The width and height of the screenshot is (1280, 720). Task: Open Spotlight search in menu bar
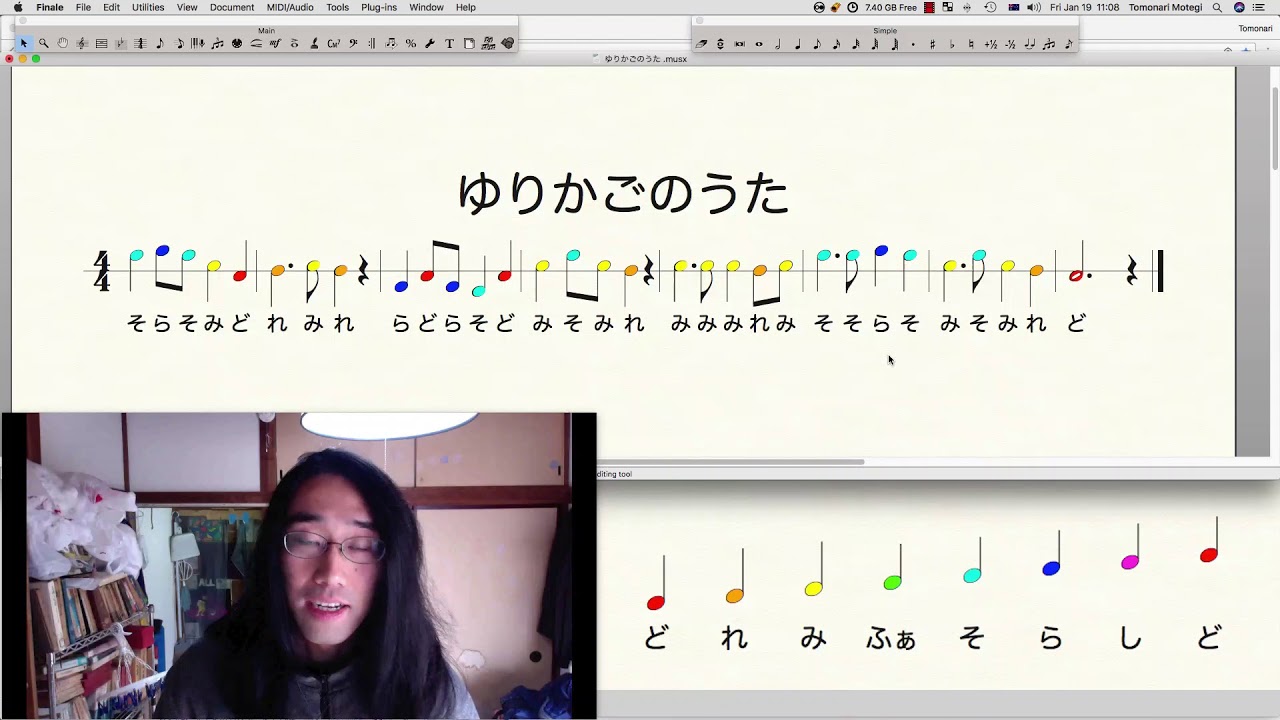point(1217,7)
